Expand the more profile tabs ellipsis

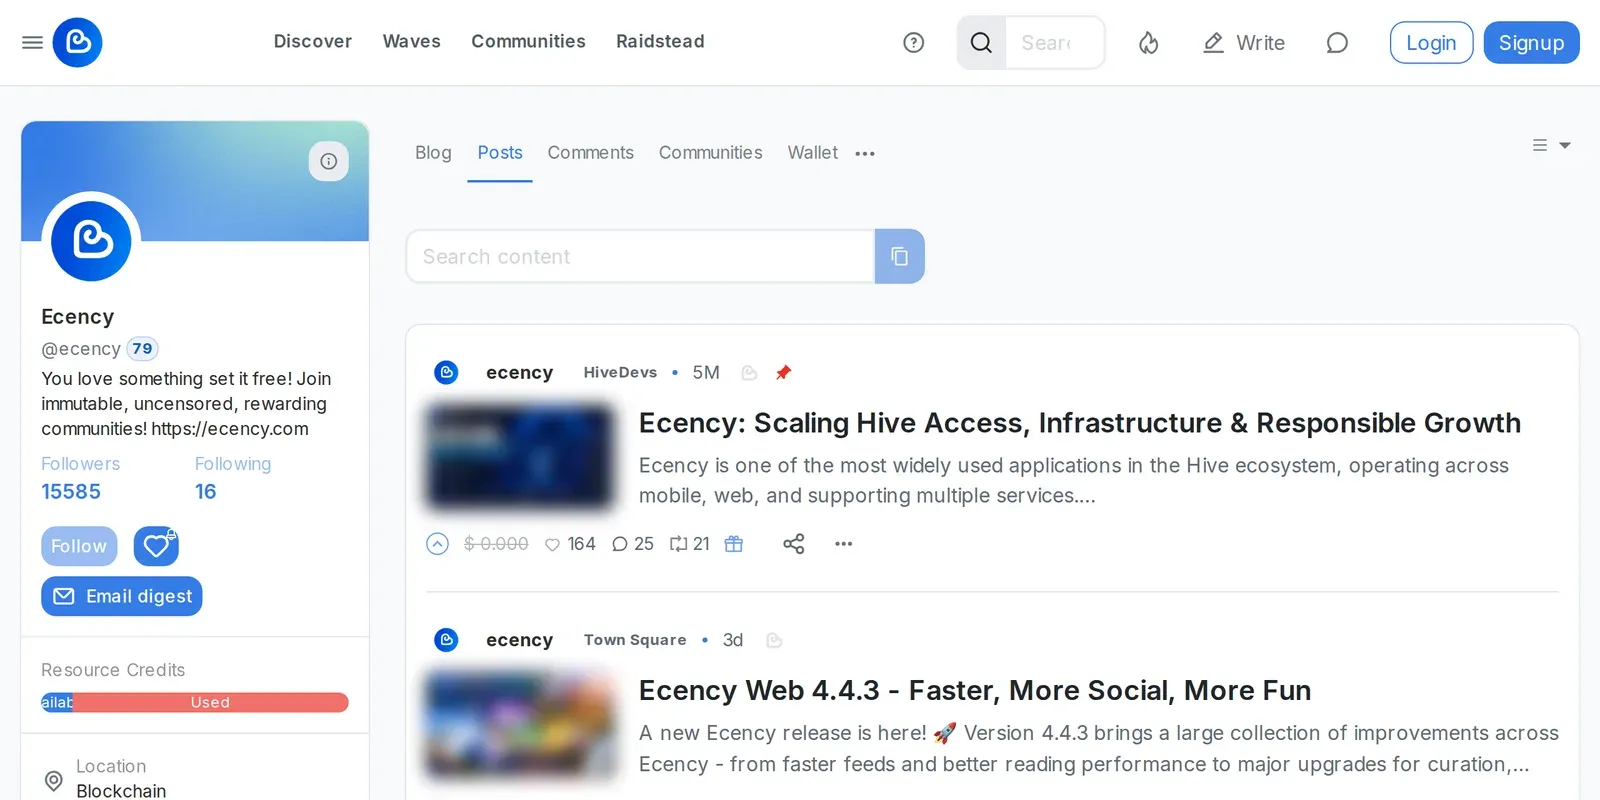[865, 153]
